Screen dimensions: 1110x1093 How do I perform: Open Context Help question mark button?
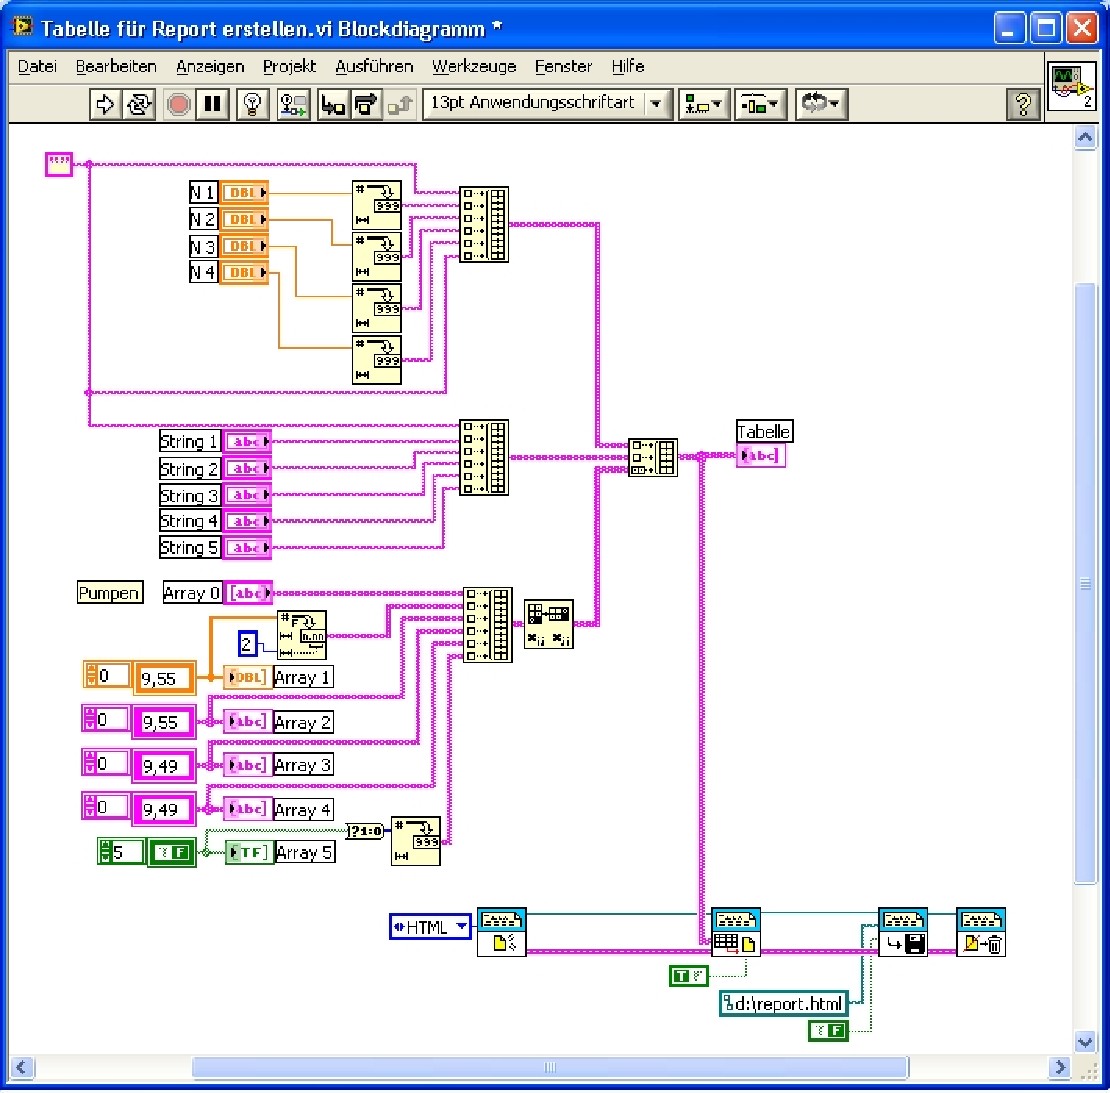1022,104
